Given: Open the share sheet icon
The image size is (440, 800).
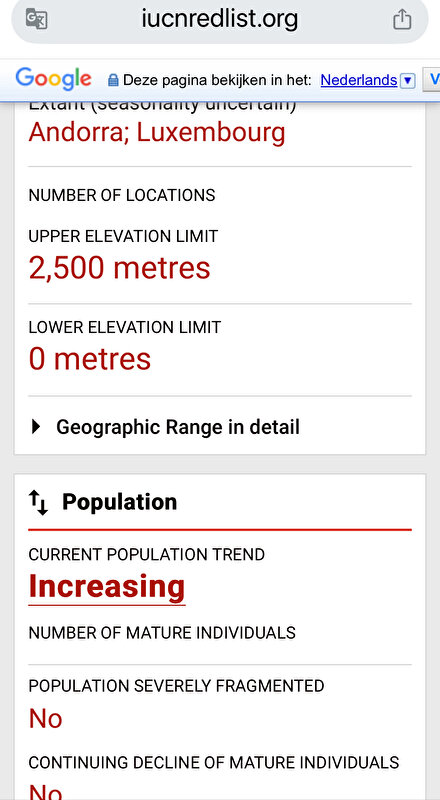Looking at the screenshot, I should 402,19.
